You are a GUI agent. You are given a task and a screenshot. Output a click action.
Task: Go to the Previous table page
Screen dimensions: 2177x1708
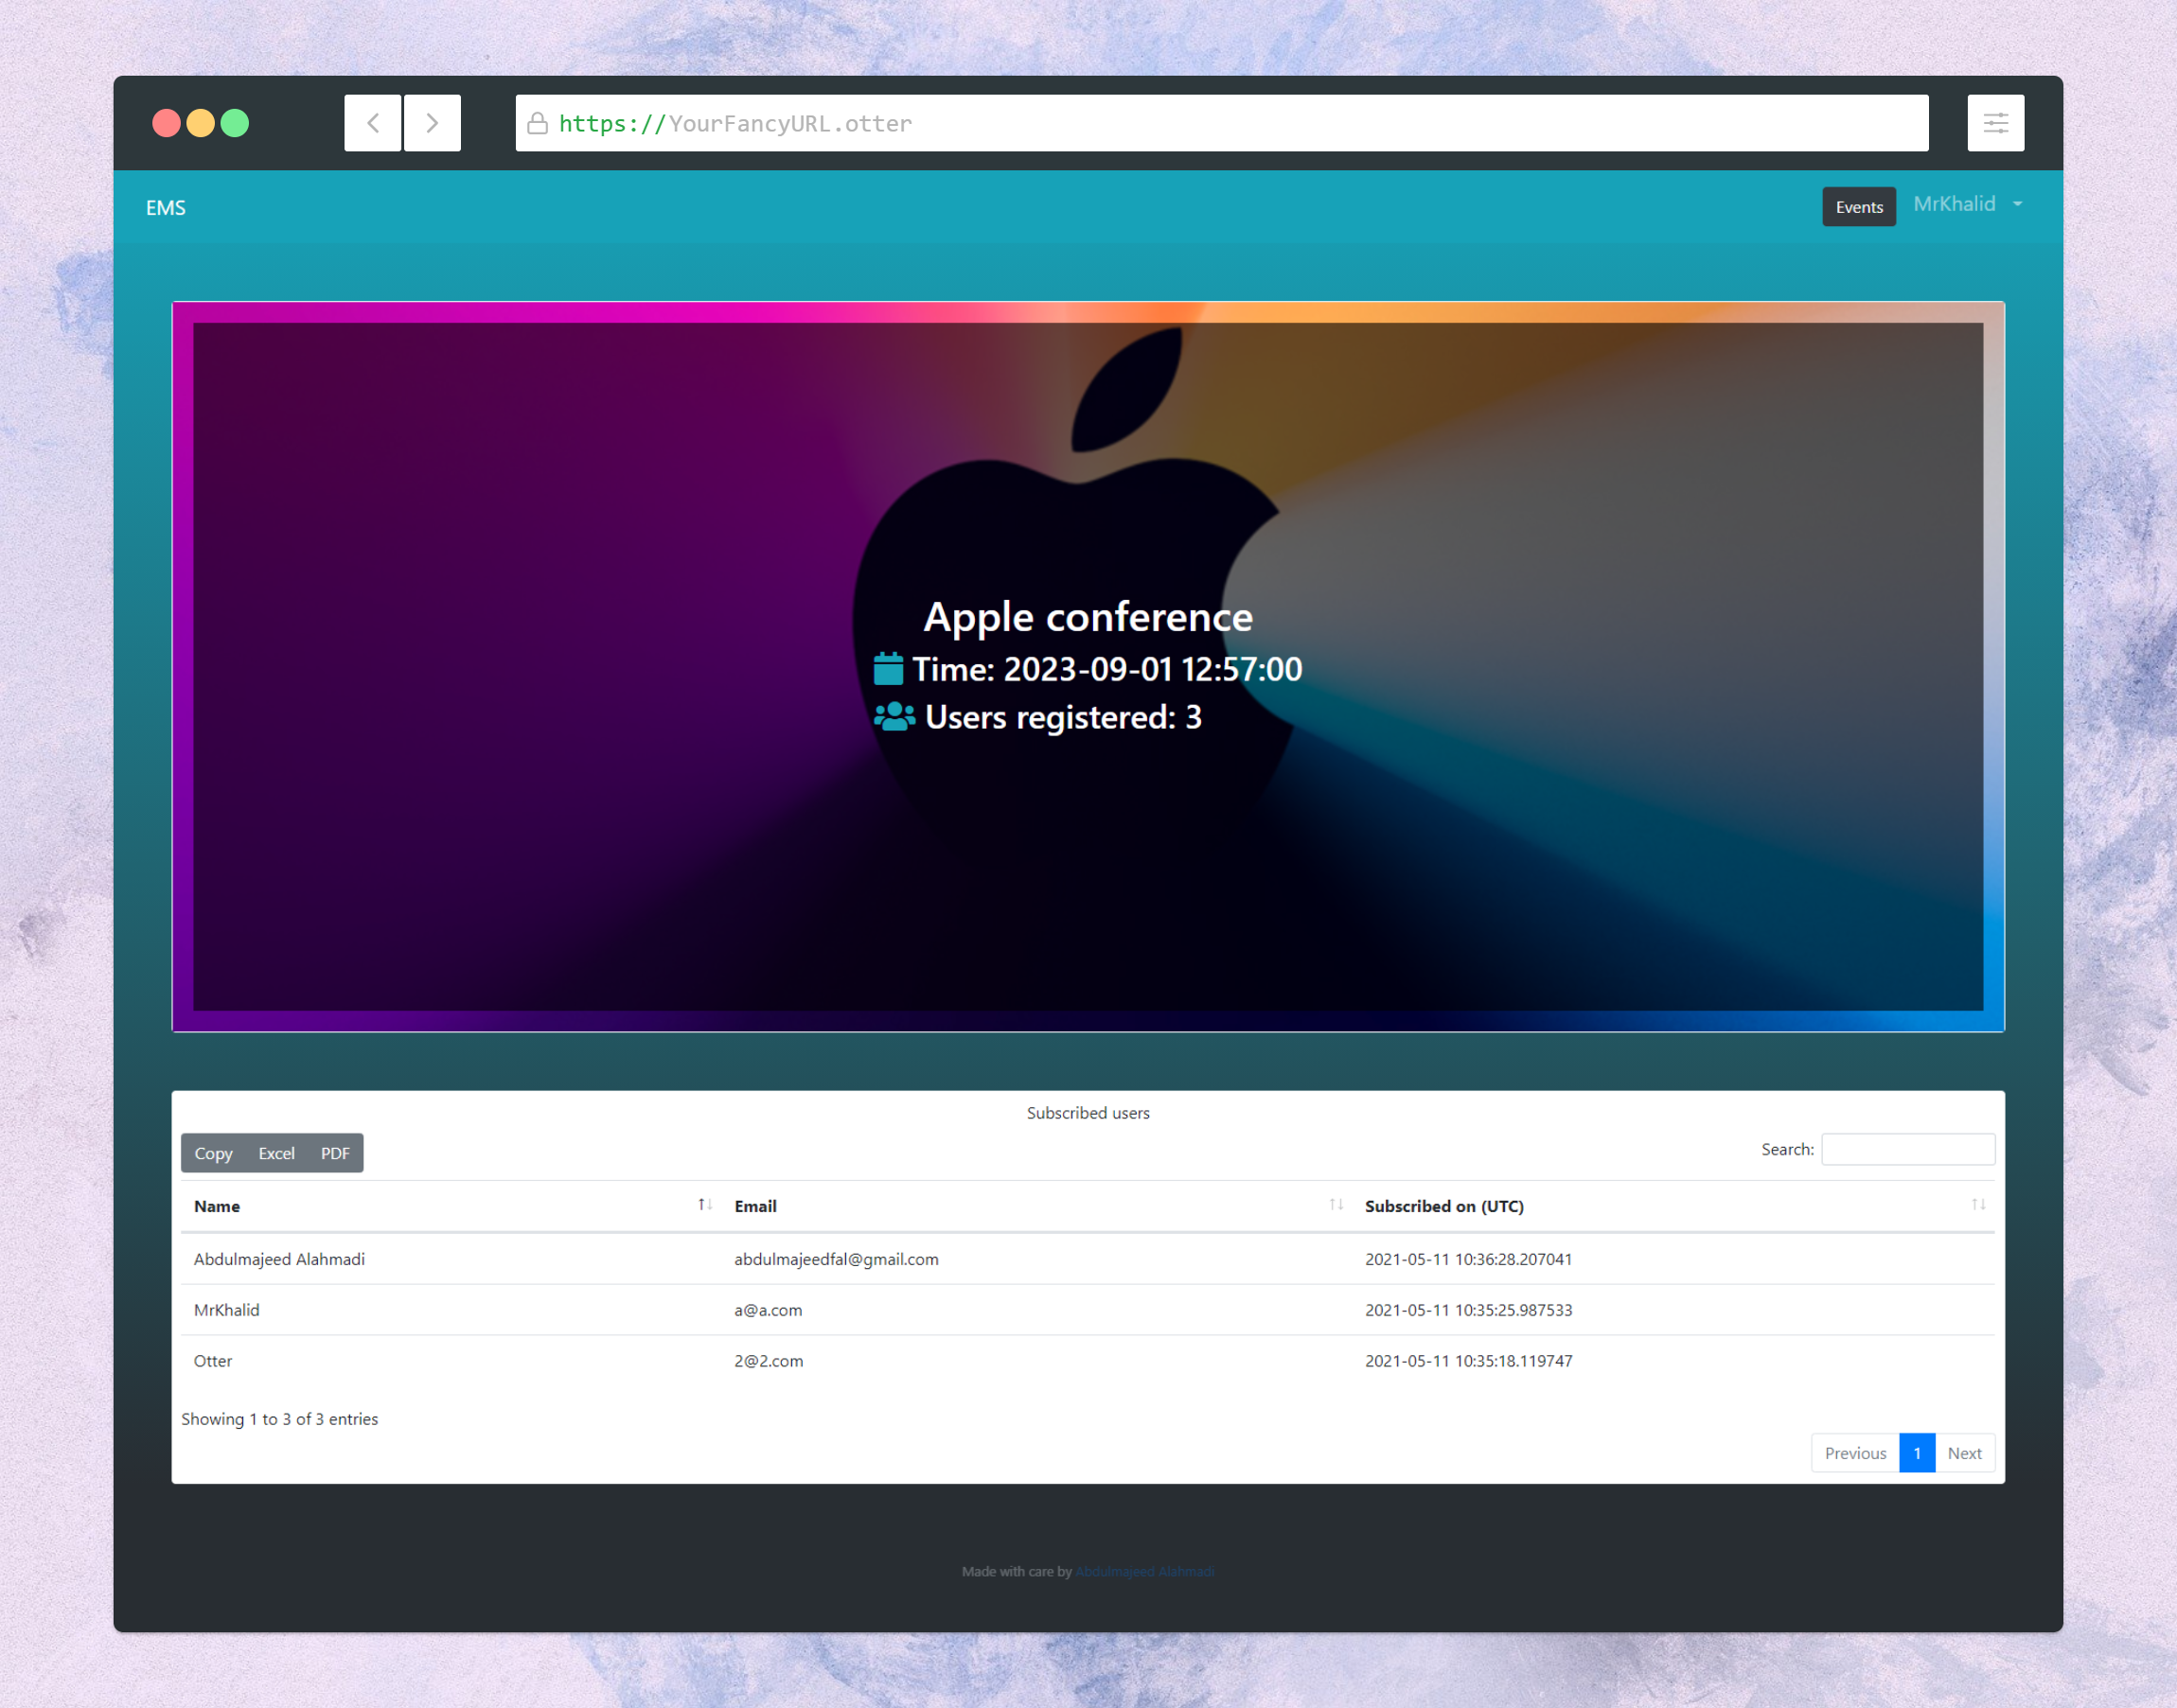[1854, 1453]
